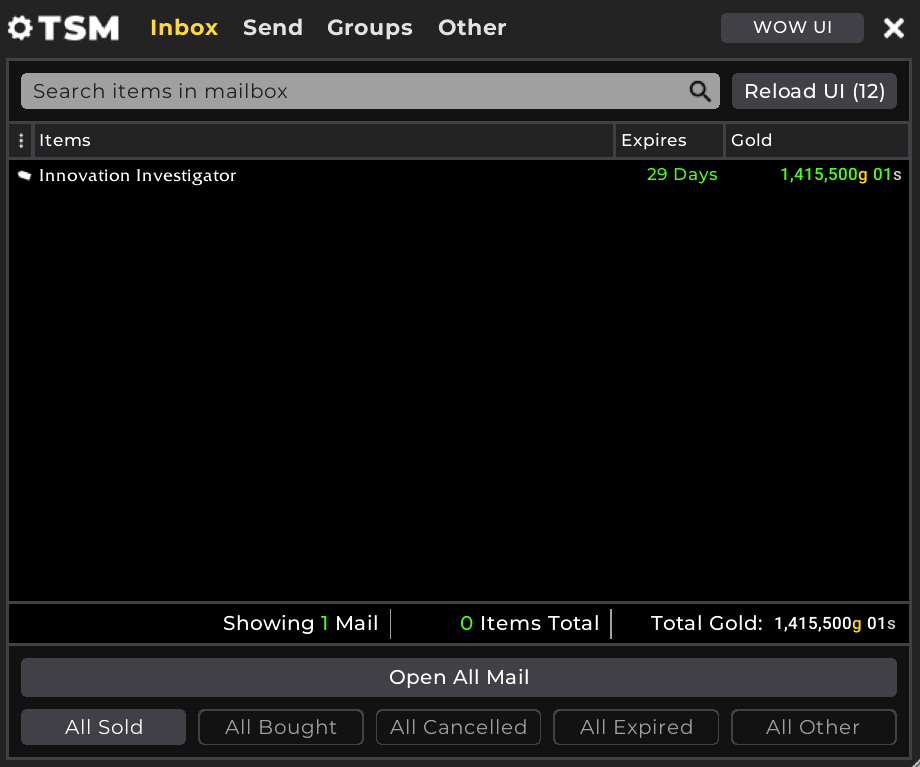Viewport: 920px width, 767px height.
Task: Open All Cancelled mail
Action: pyautogui.click(x=458, y=727)
